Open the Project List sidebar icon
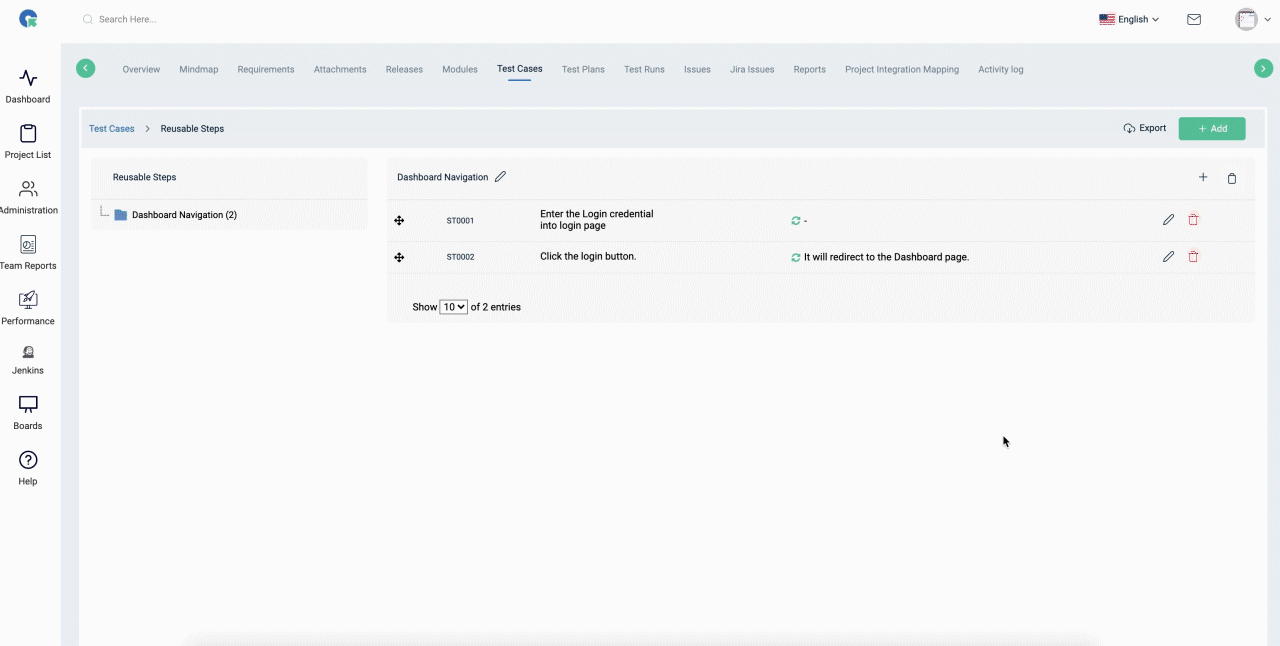 click(x=28, y=133)
